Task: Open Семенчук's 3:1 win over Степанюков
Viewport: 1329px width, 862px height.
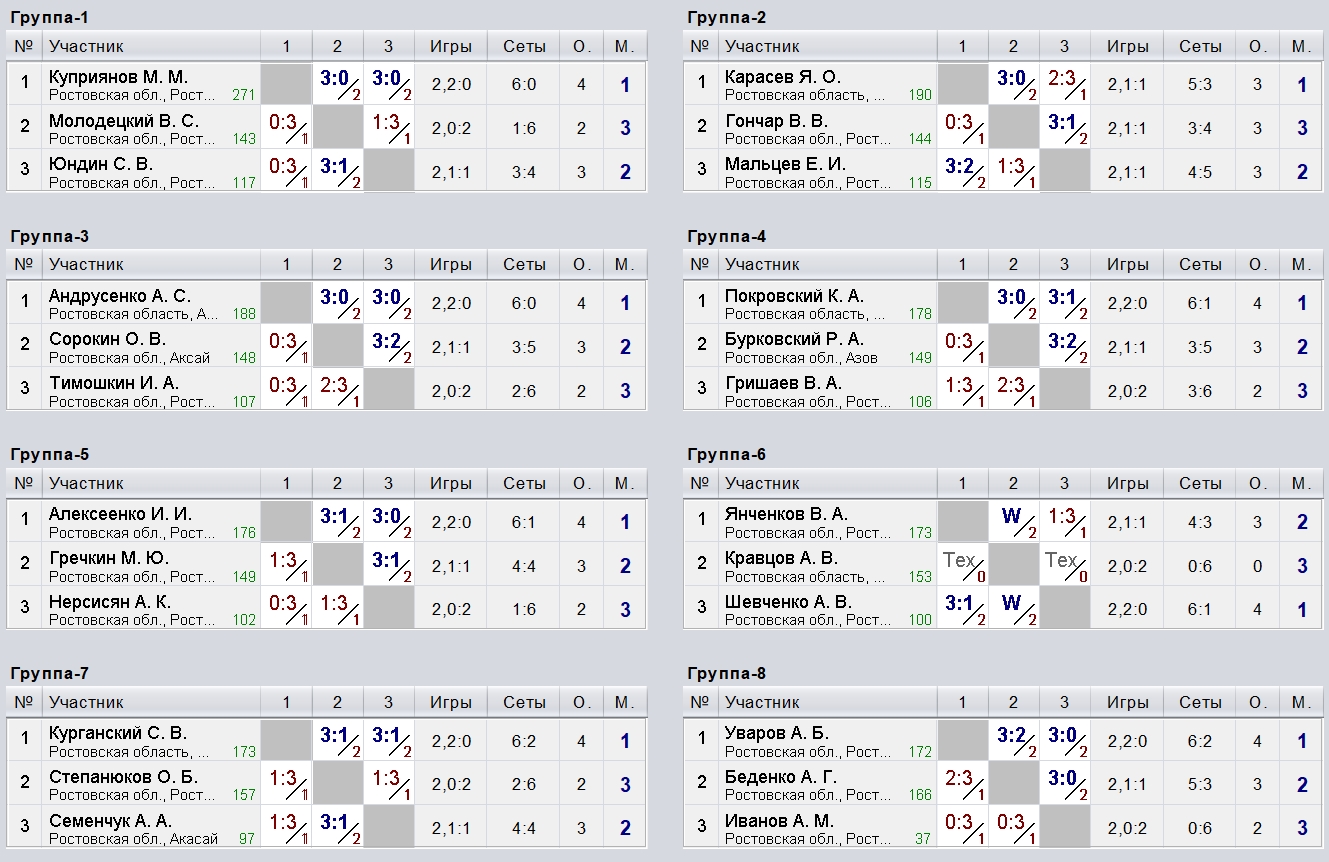Action: (x=338, y=826)
